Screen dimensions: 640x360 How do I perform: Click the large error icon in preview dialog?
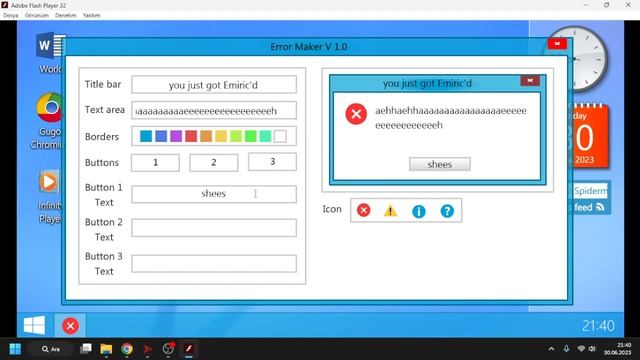tap(356, 113)
